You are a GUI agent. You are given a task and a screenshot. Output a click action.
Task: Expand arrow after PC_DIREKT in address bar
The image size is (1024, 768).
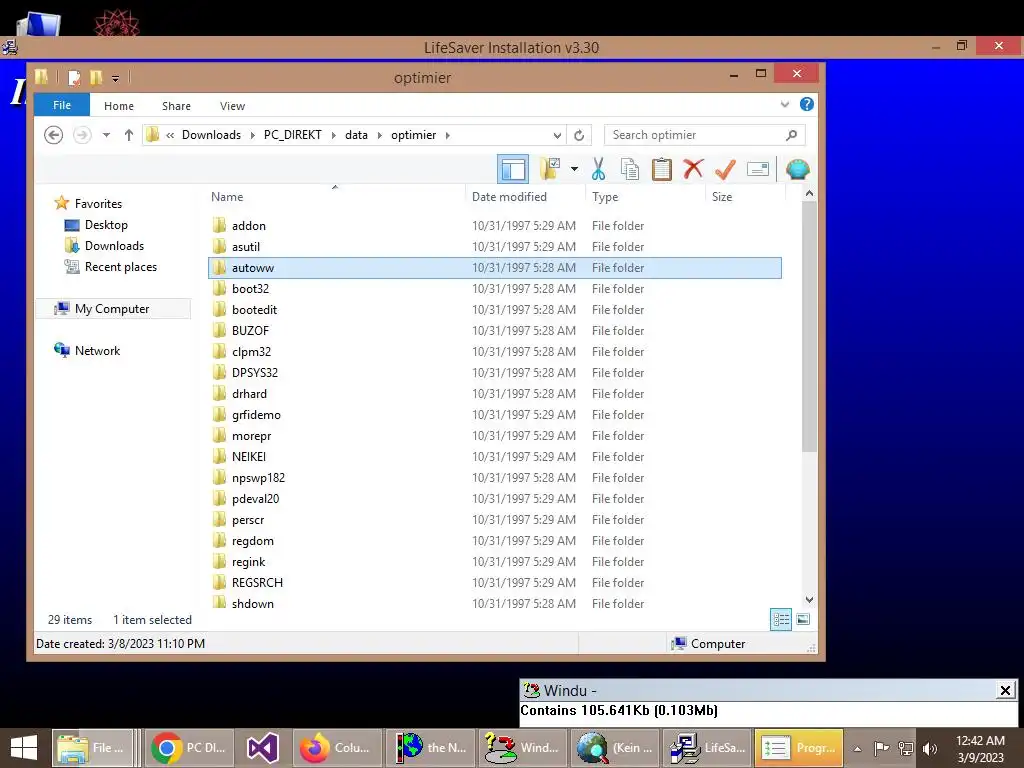pos(334,135)
